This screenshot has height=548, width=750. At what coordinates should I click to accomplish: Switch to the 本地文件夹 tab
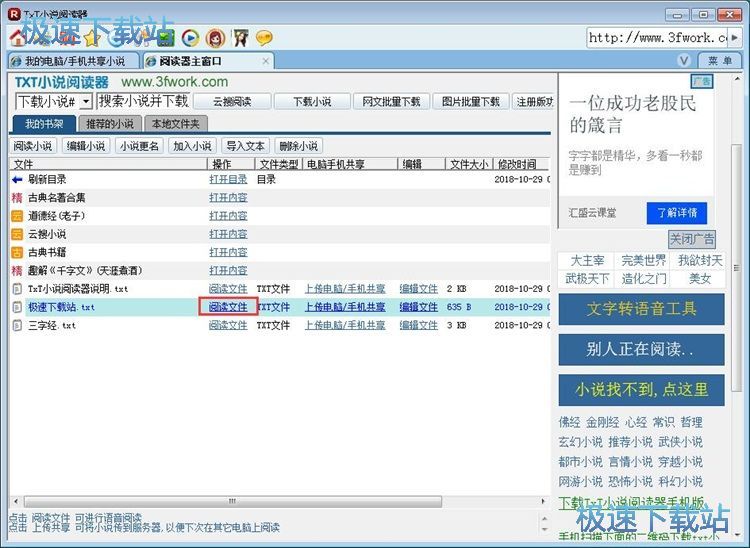(x=176, y=124)
